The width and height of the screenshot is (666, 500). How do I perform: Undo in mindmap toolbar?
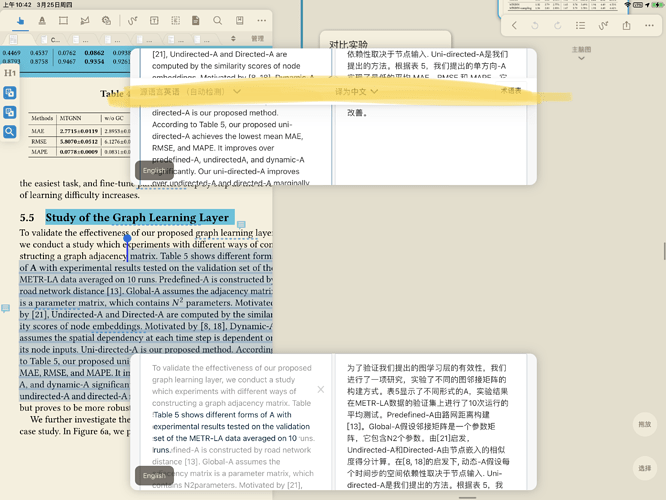click(535, 25)
